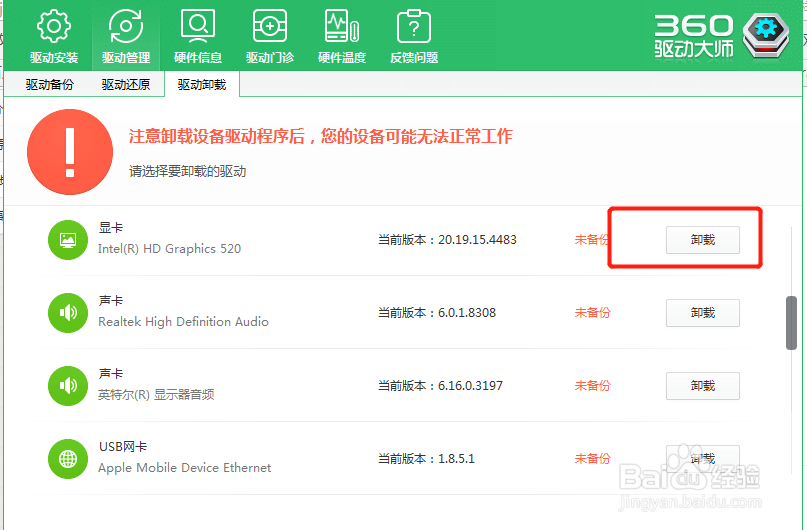
Task: Click the 显卡 category label
Action: [111, 227]
